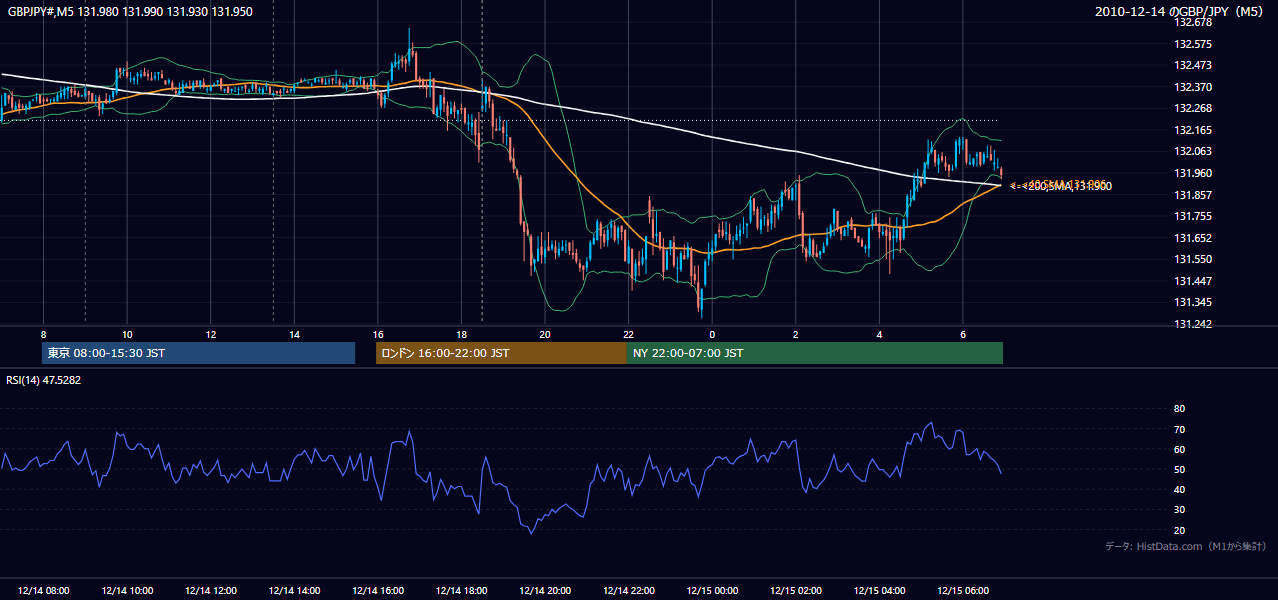The width and height of the screenshot is (1278, 600).
Task: Click RSI scale value 70
Action: point(1179,429)
